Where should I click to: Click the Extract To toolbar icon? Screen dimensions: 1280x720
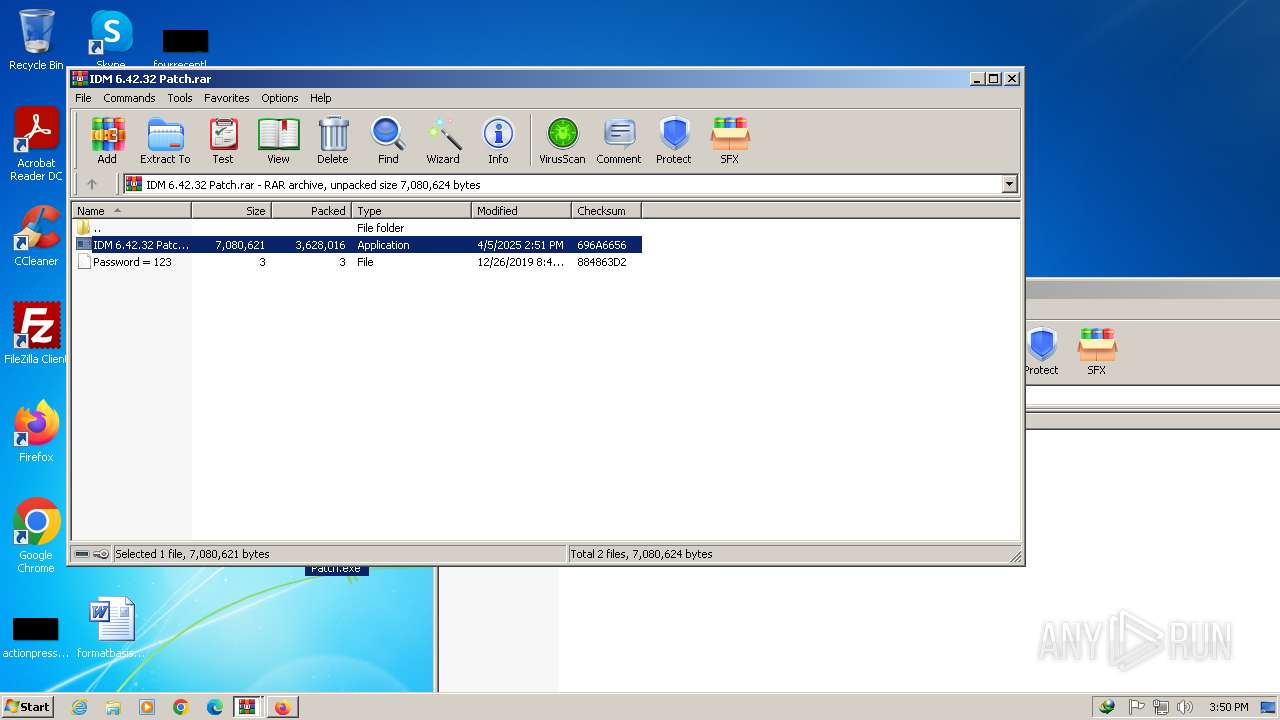[165, 140]
